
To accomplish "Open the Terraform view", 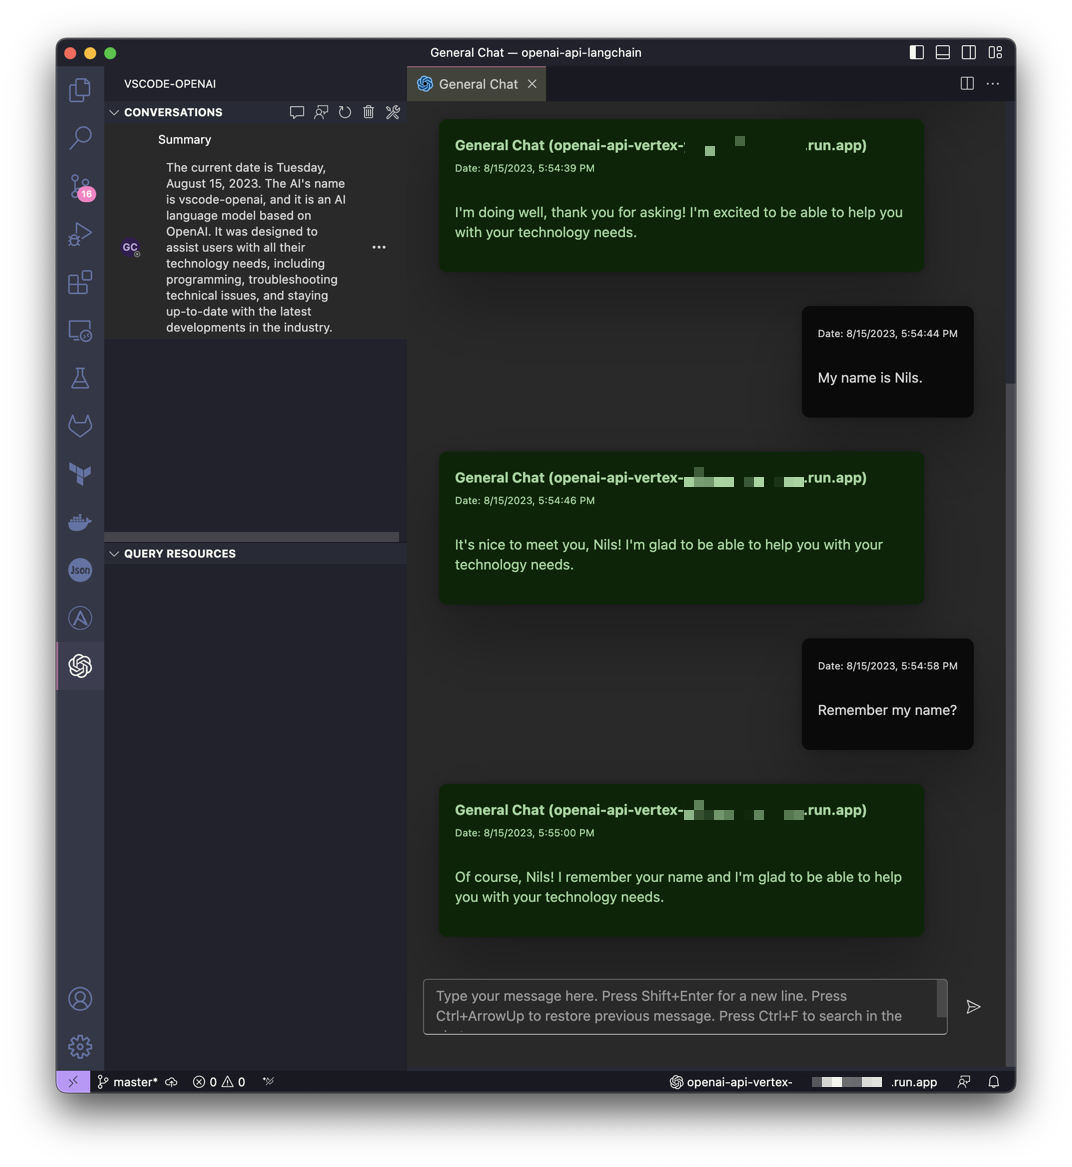I will coord(80,473).
